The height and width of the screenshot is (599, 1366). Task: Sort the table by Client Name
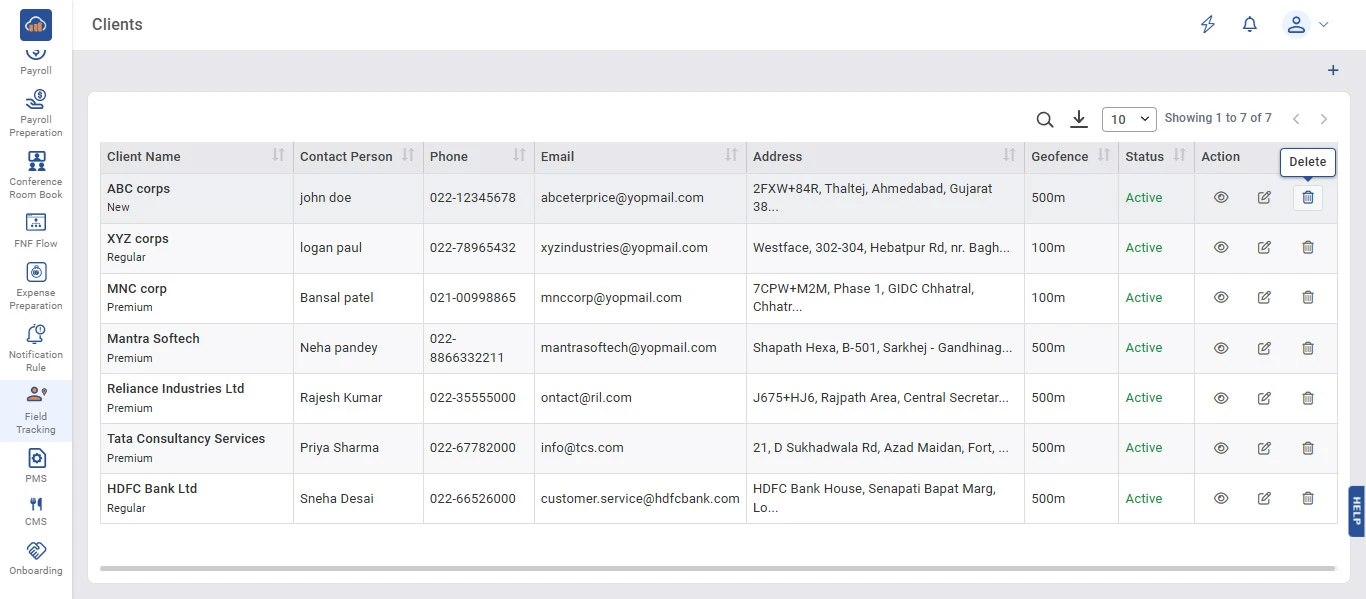[278, 156]
